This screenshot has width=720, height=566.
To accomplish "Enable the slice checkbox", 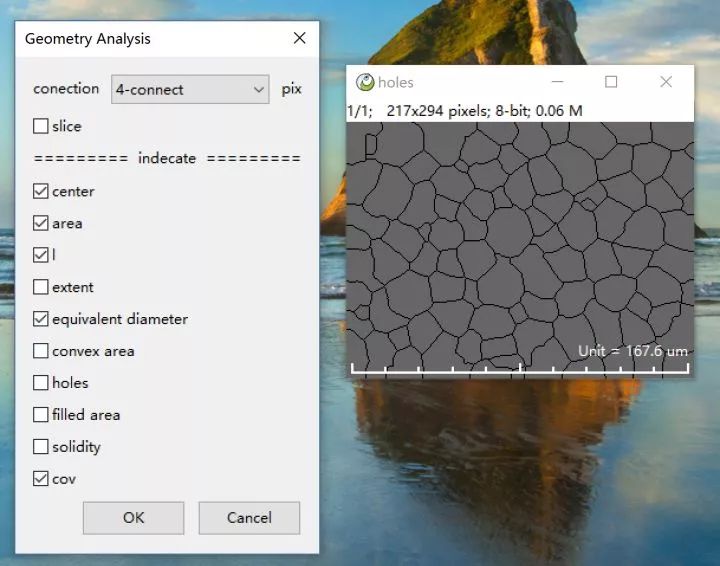I will [x=40, y=126].
